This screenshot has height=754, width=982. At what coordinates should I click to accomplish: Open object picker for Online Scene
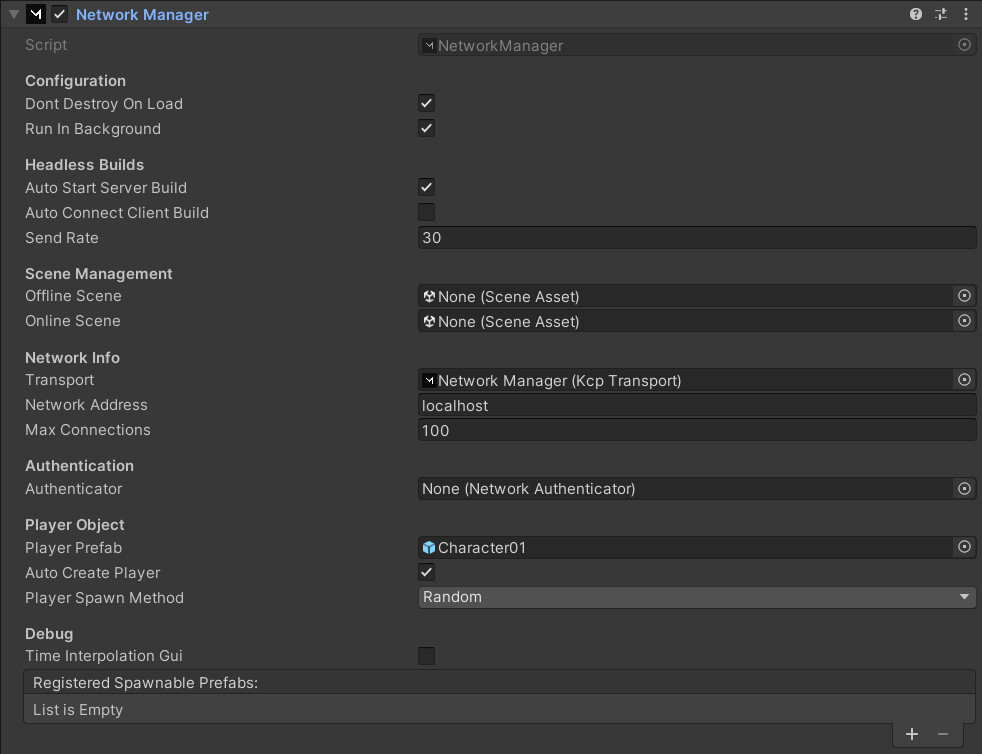964,321
